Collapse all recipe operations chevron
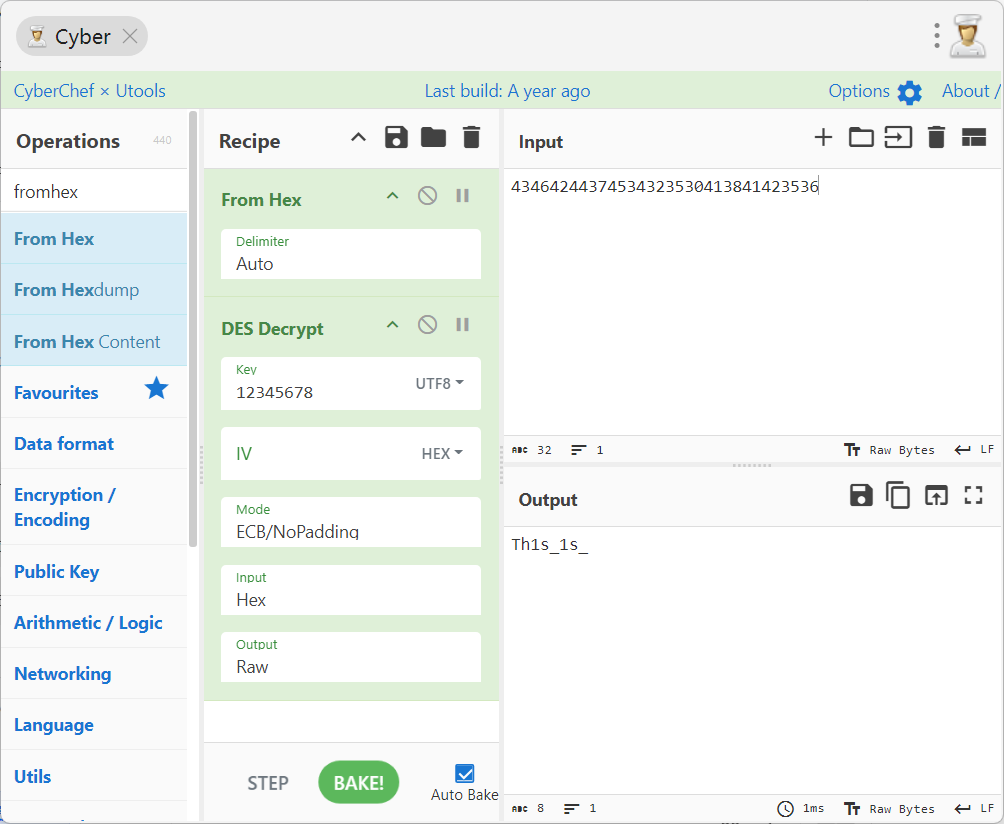 [x=359, y=137]
